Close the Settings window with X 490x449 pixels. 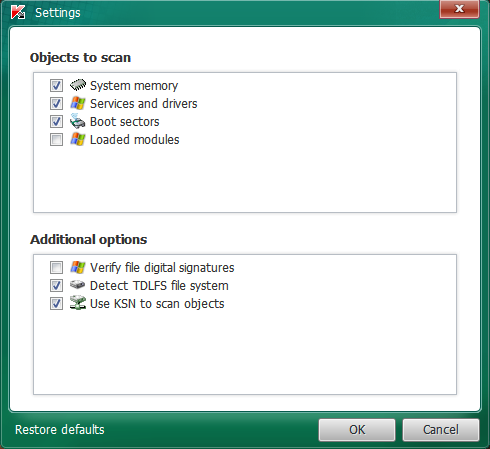[x=459, y=9]
